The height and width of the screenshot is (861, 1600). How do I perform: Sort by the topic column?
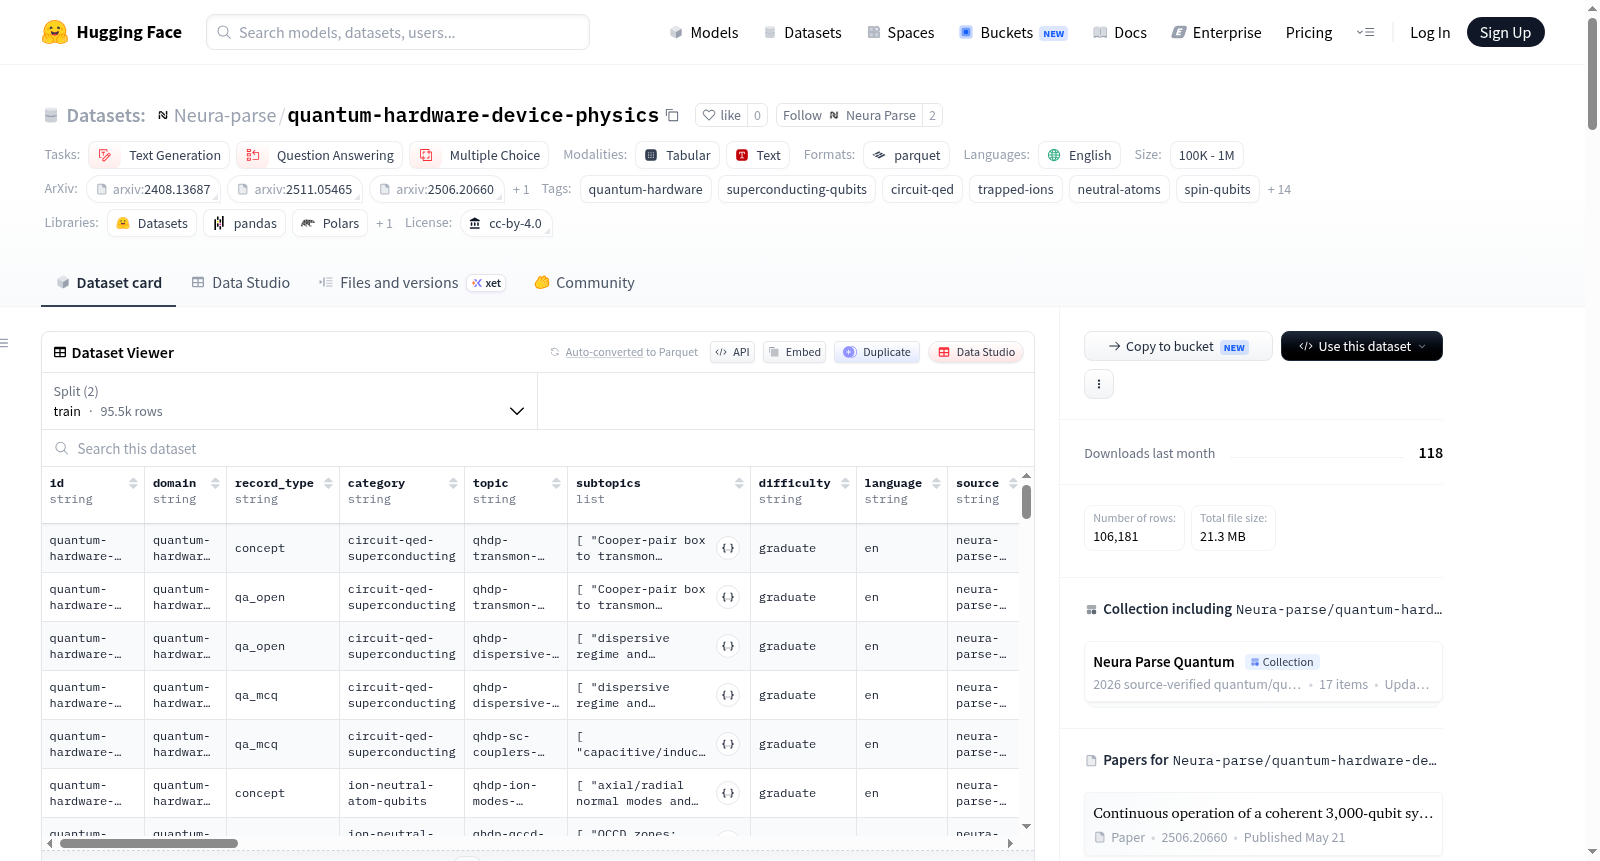pos(556,484)
